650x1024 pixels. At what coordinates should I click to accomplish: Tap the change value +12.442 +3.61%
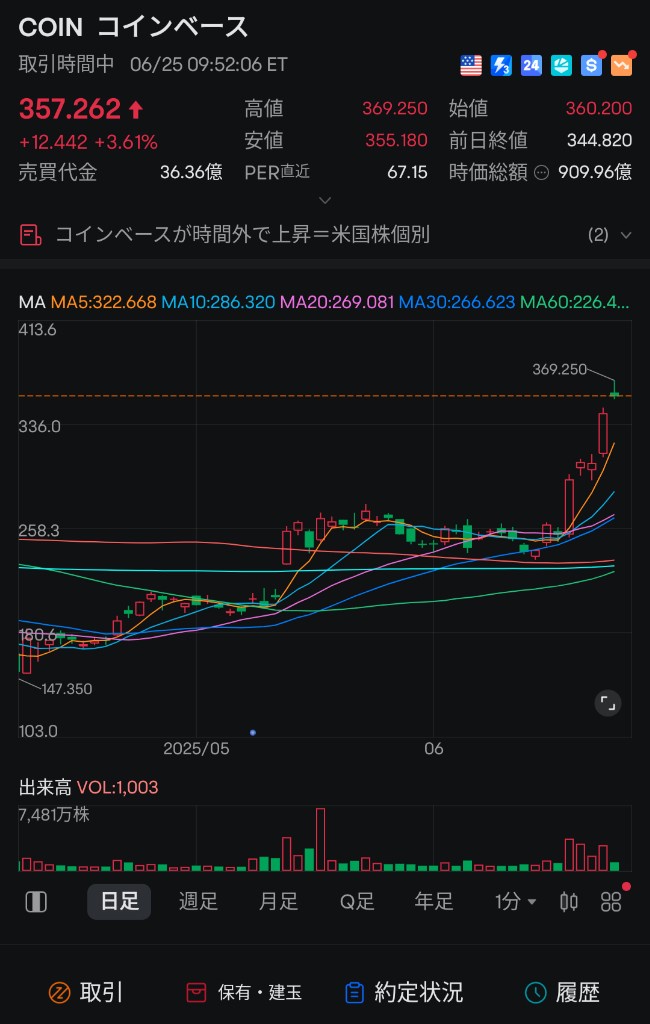click(x=88, y=142)
